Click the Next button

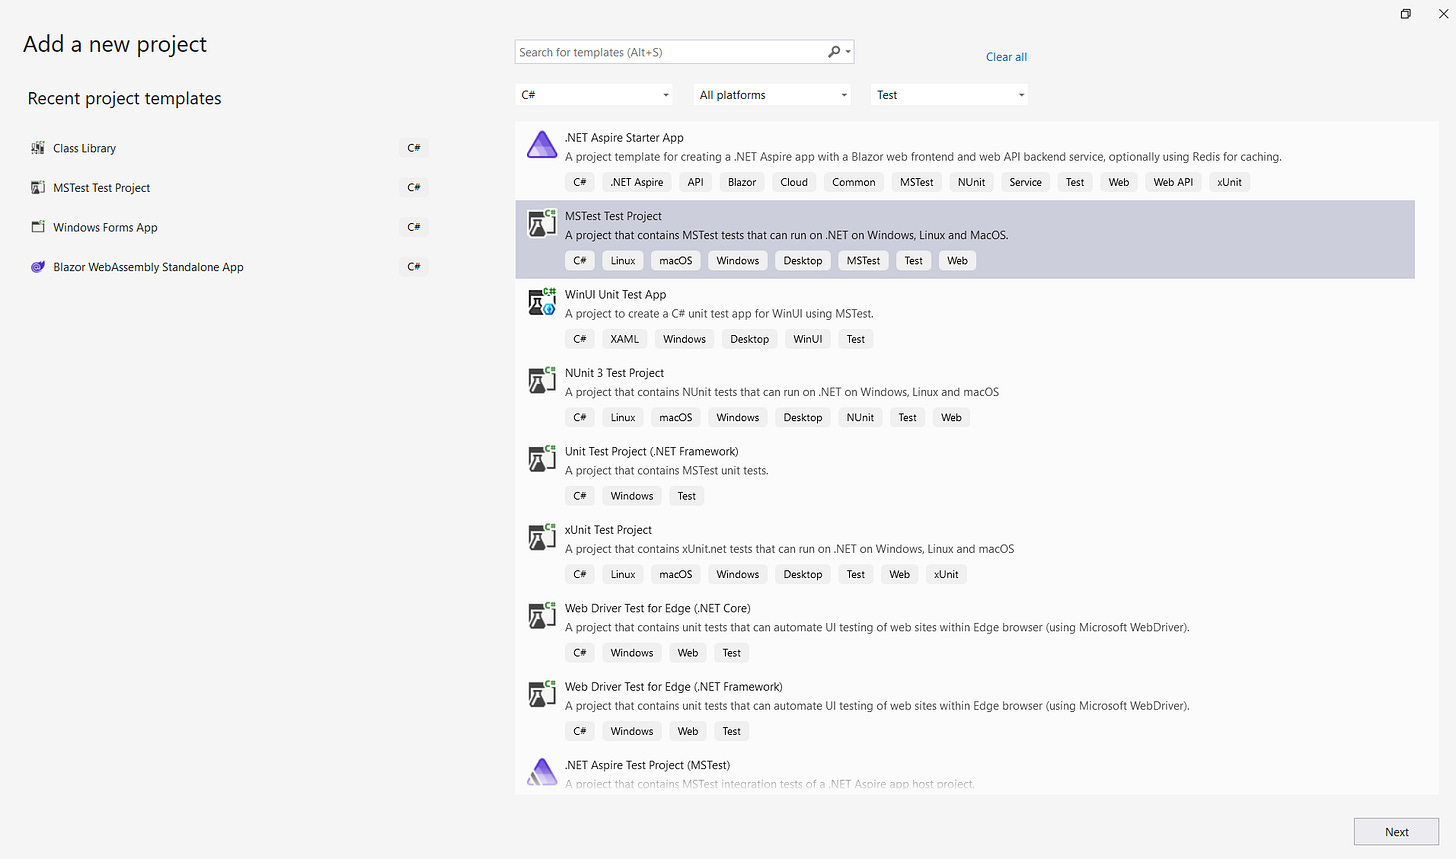pos(1396,832)
